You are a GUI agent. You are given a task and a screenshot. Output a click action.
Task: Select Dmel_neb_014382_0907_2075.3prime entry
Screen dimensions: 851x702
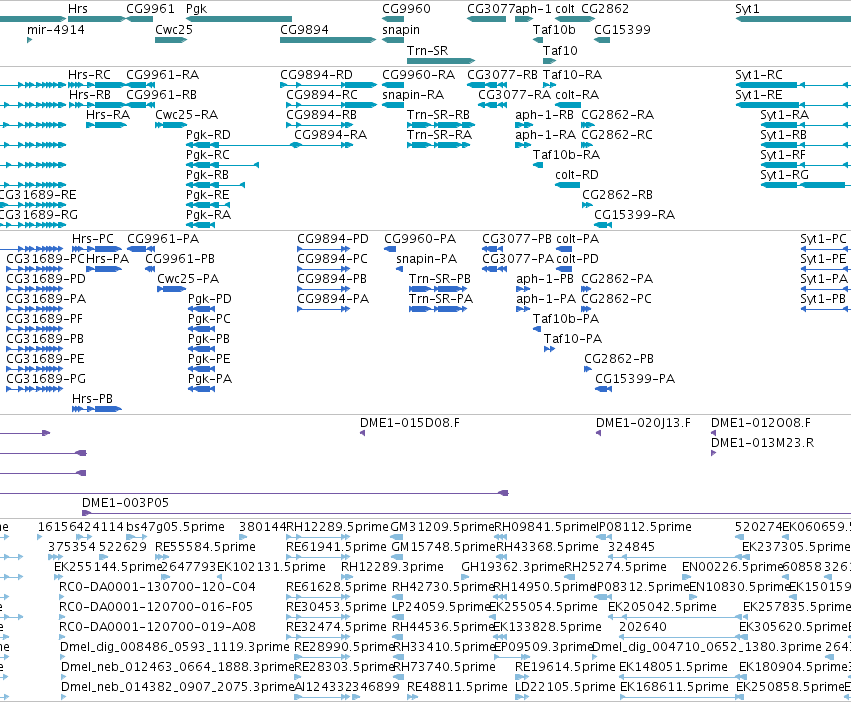click(177, 687)
